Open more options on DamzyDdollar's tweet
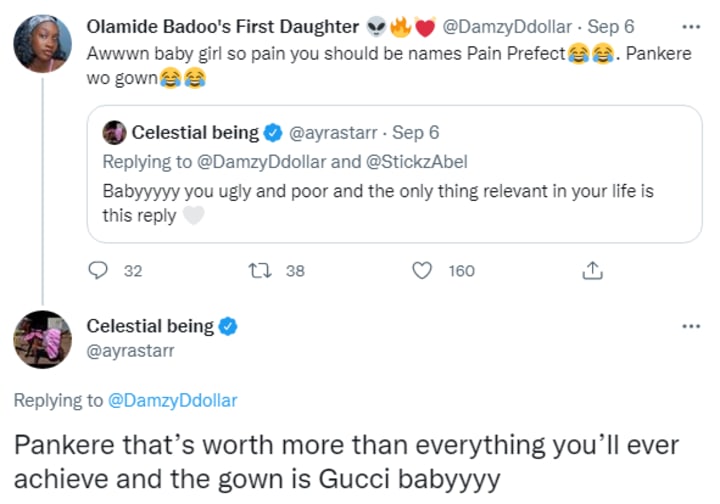This screenshot has width=720, height=504. point(690,26)
